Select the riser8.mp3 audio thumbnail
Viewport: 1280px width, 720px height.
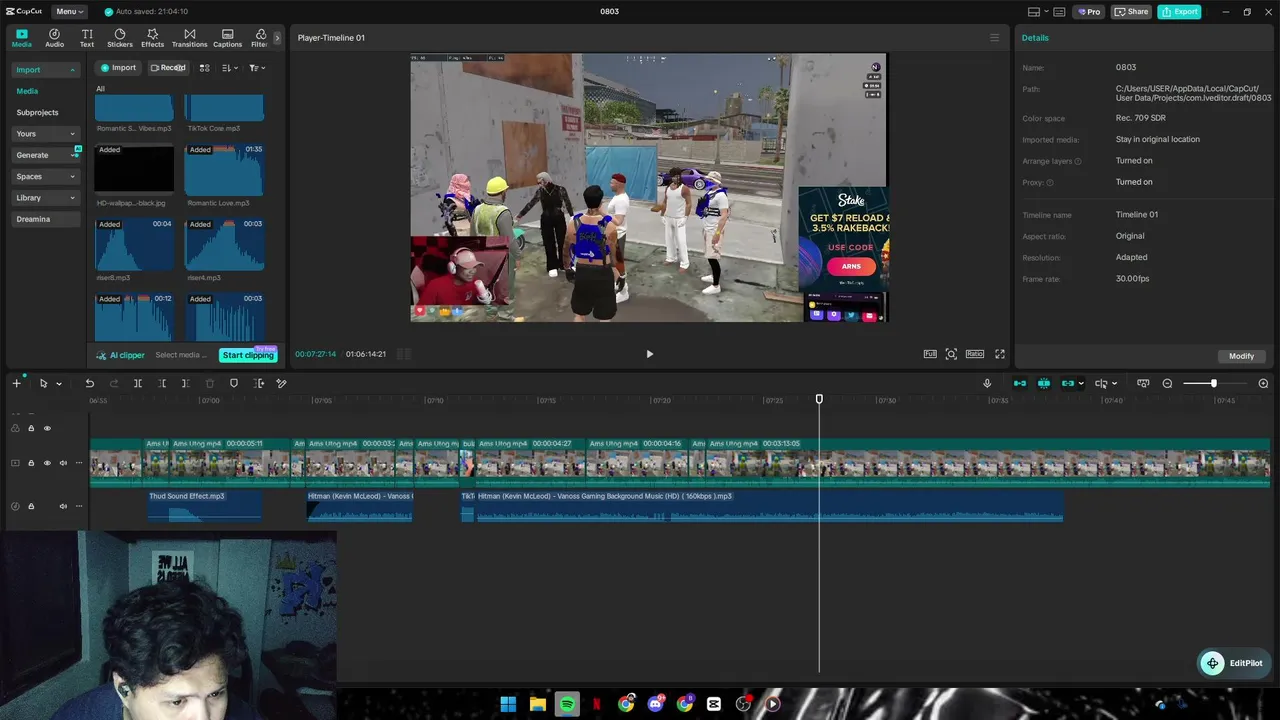134,244
